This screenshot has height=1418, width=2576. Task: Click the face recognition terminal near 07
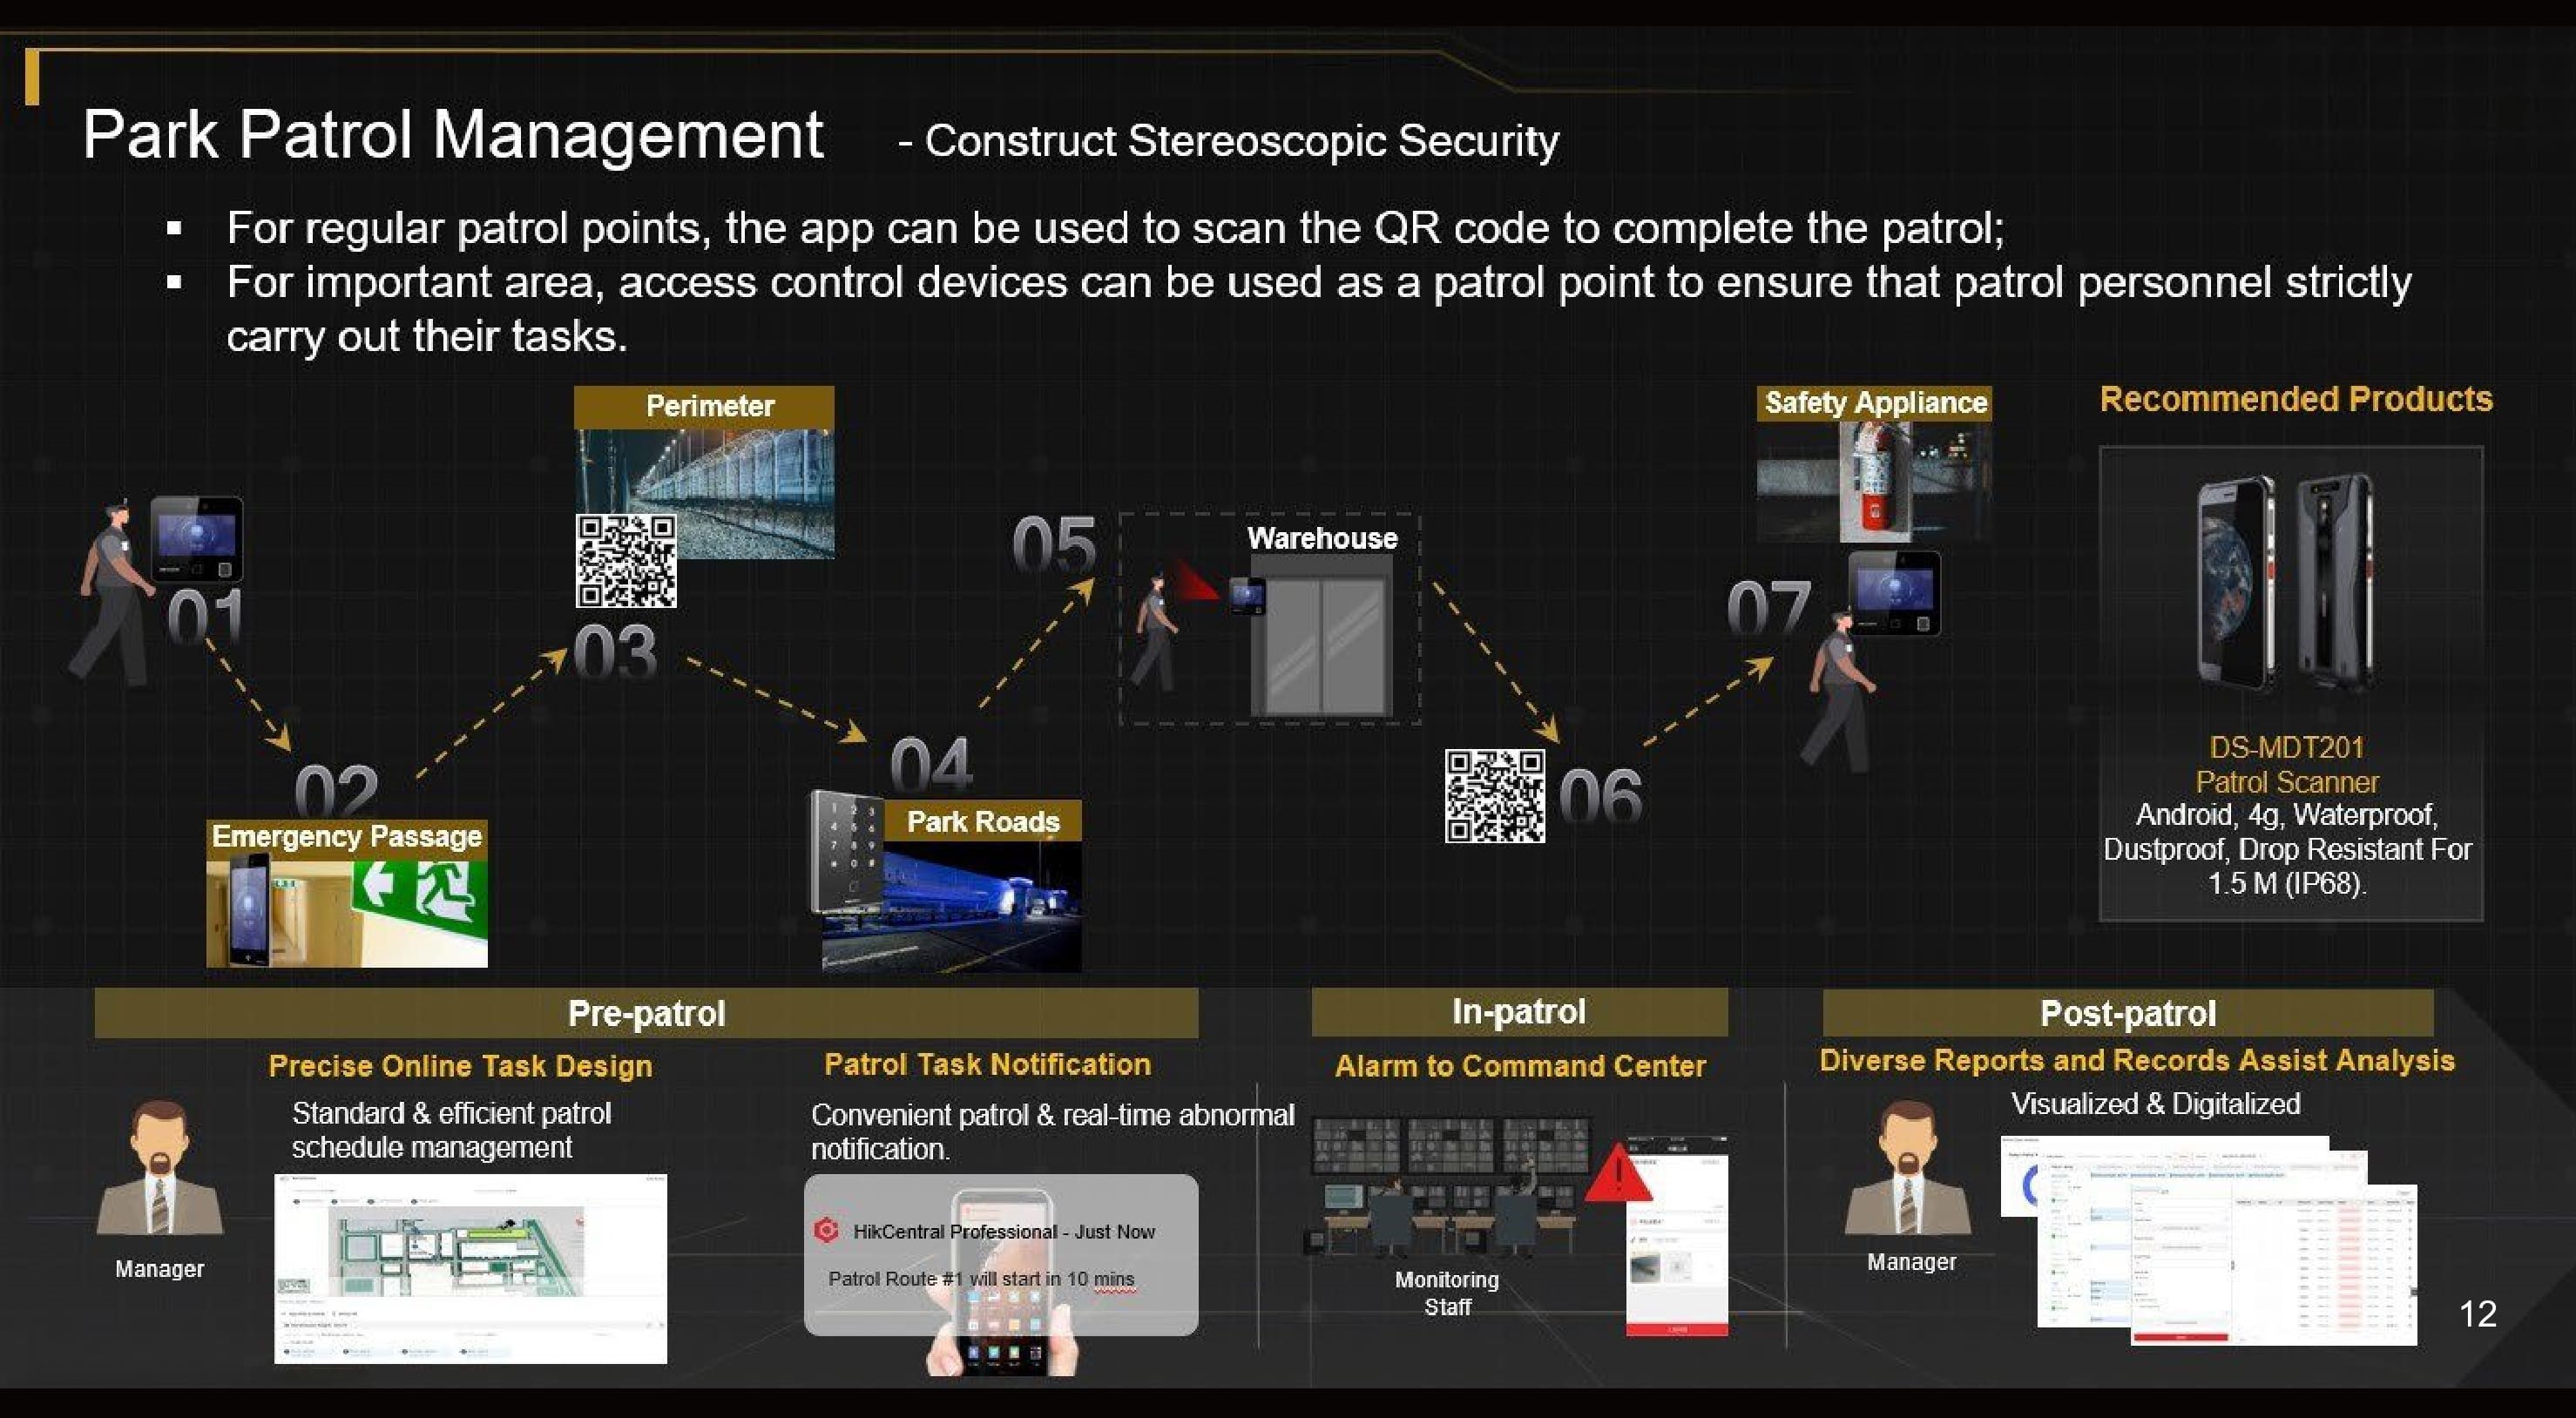click(1894, 593)
